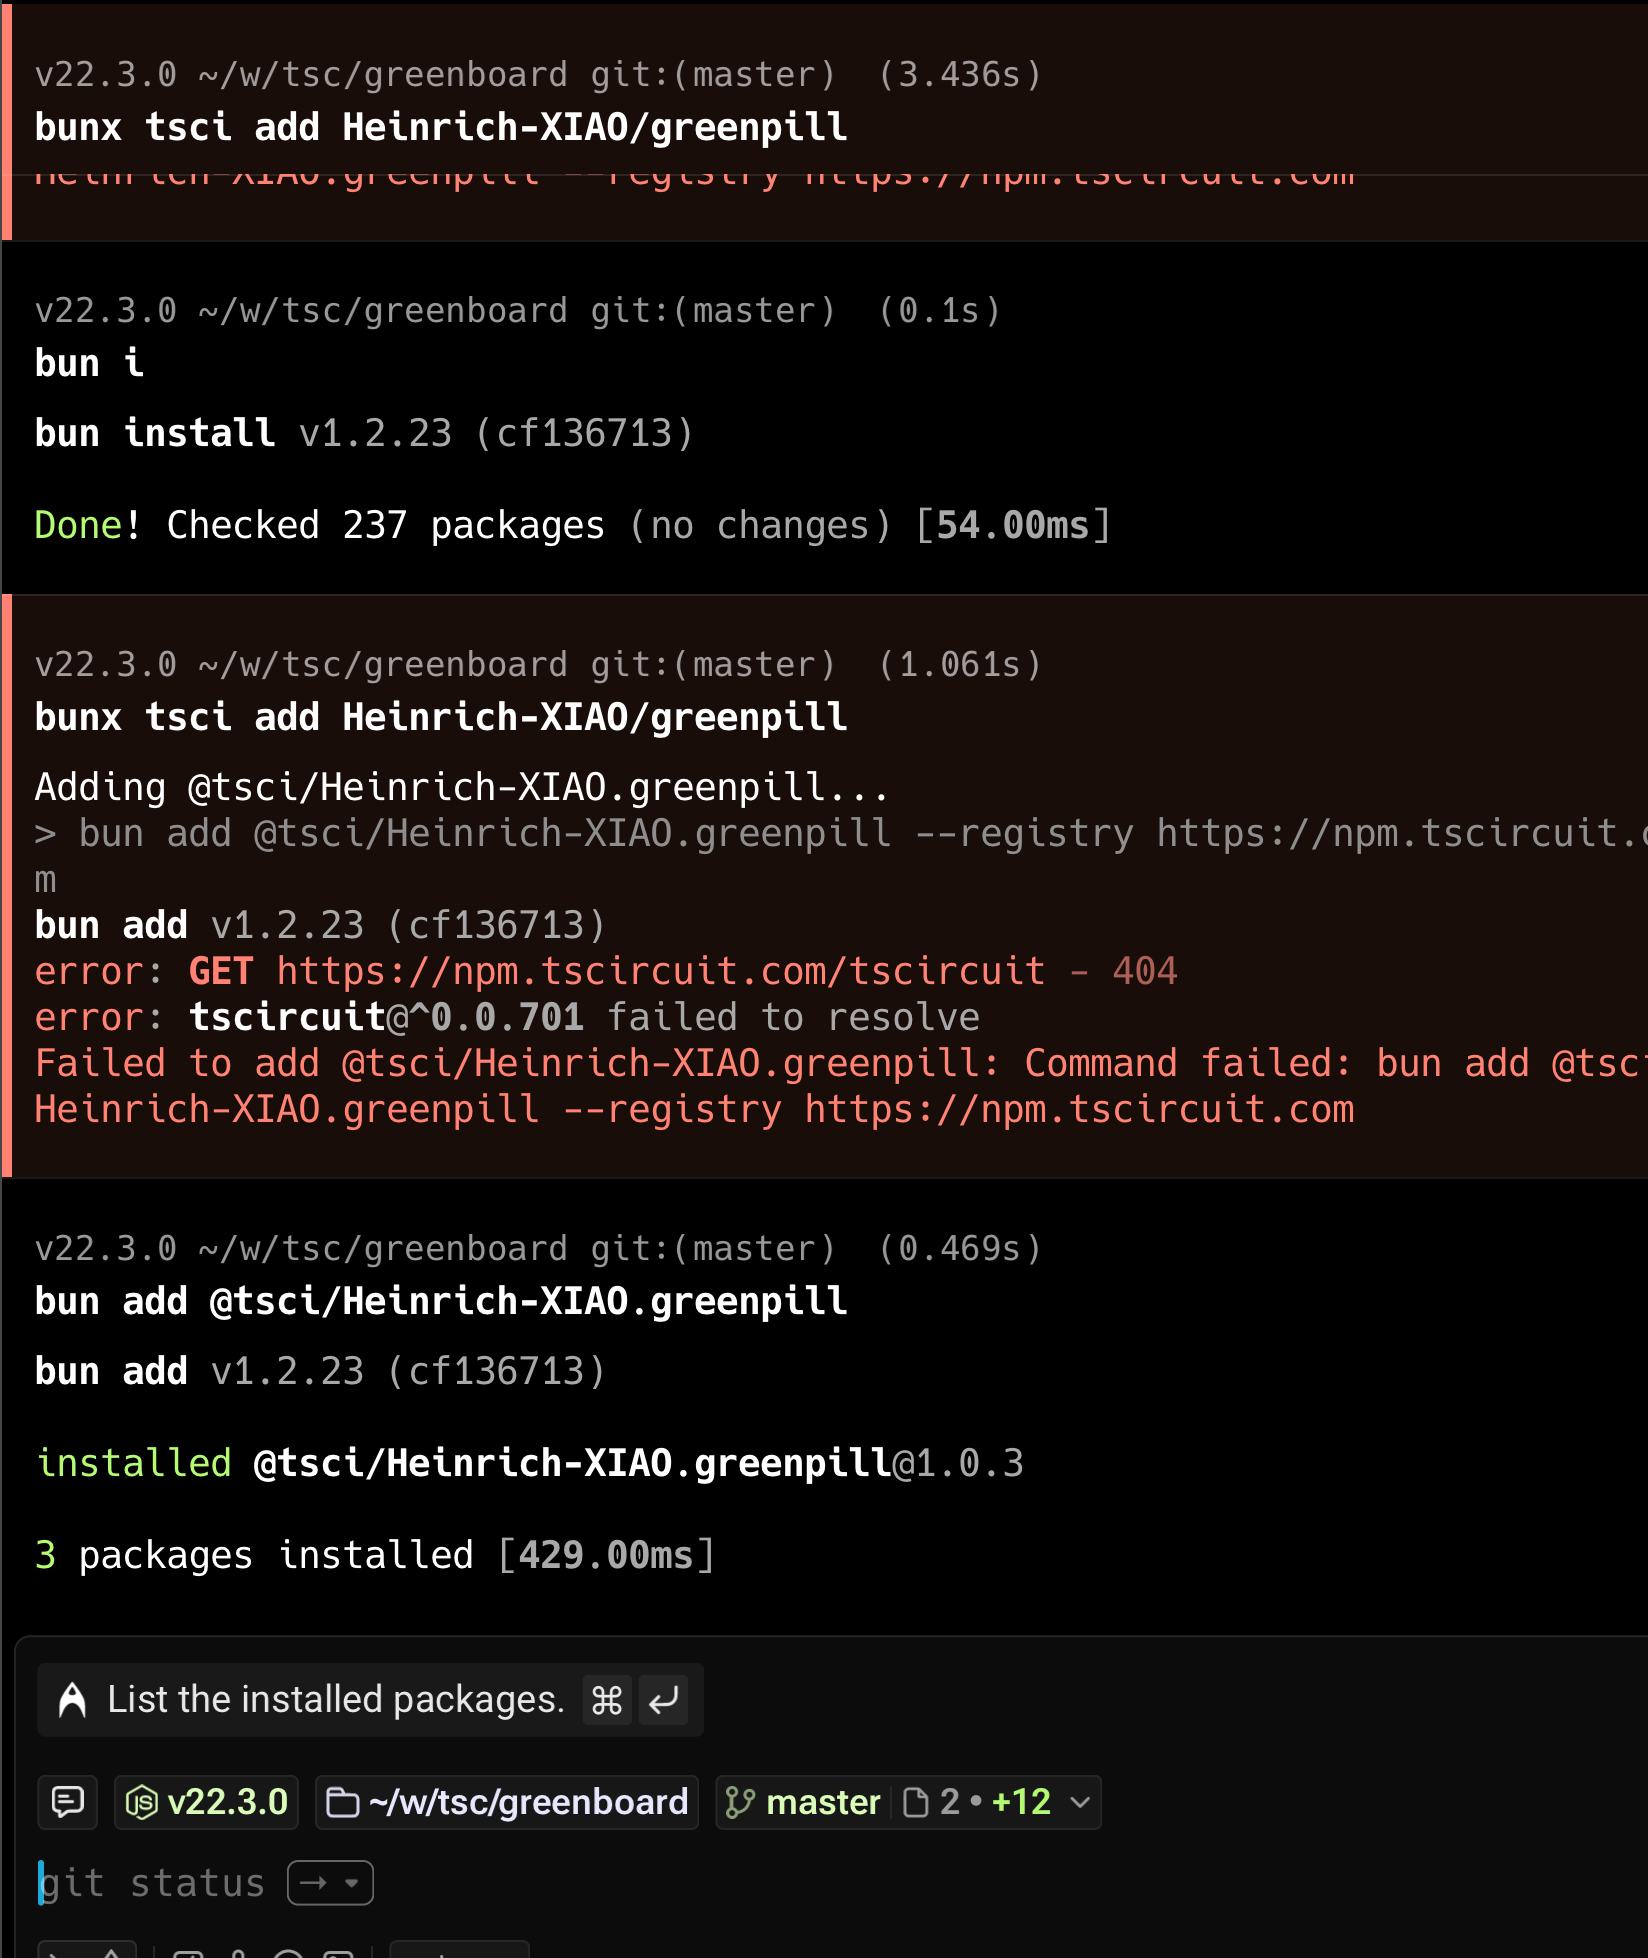Click the installed @tsci/Heinrich-XIAO.greenpill@1.0.3 output line
This screenshot has width=1648, height=1958.
click(x=530, y=1463)
